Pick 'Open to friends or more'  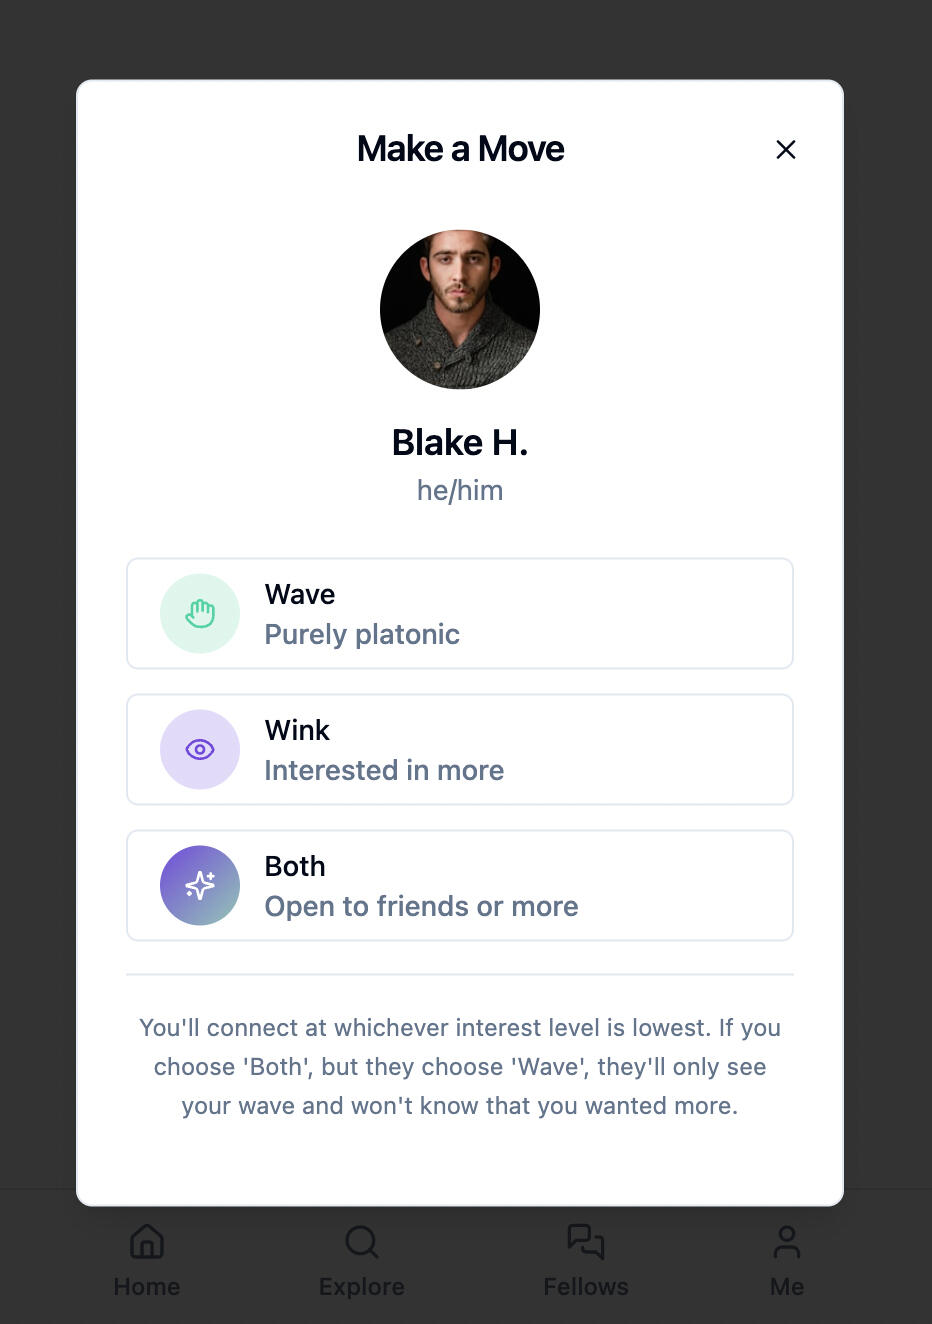pyautogui.click(x=421, y=906)
